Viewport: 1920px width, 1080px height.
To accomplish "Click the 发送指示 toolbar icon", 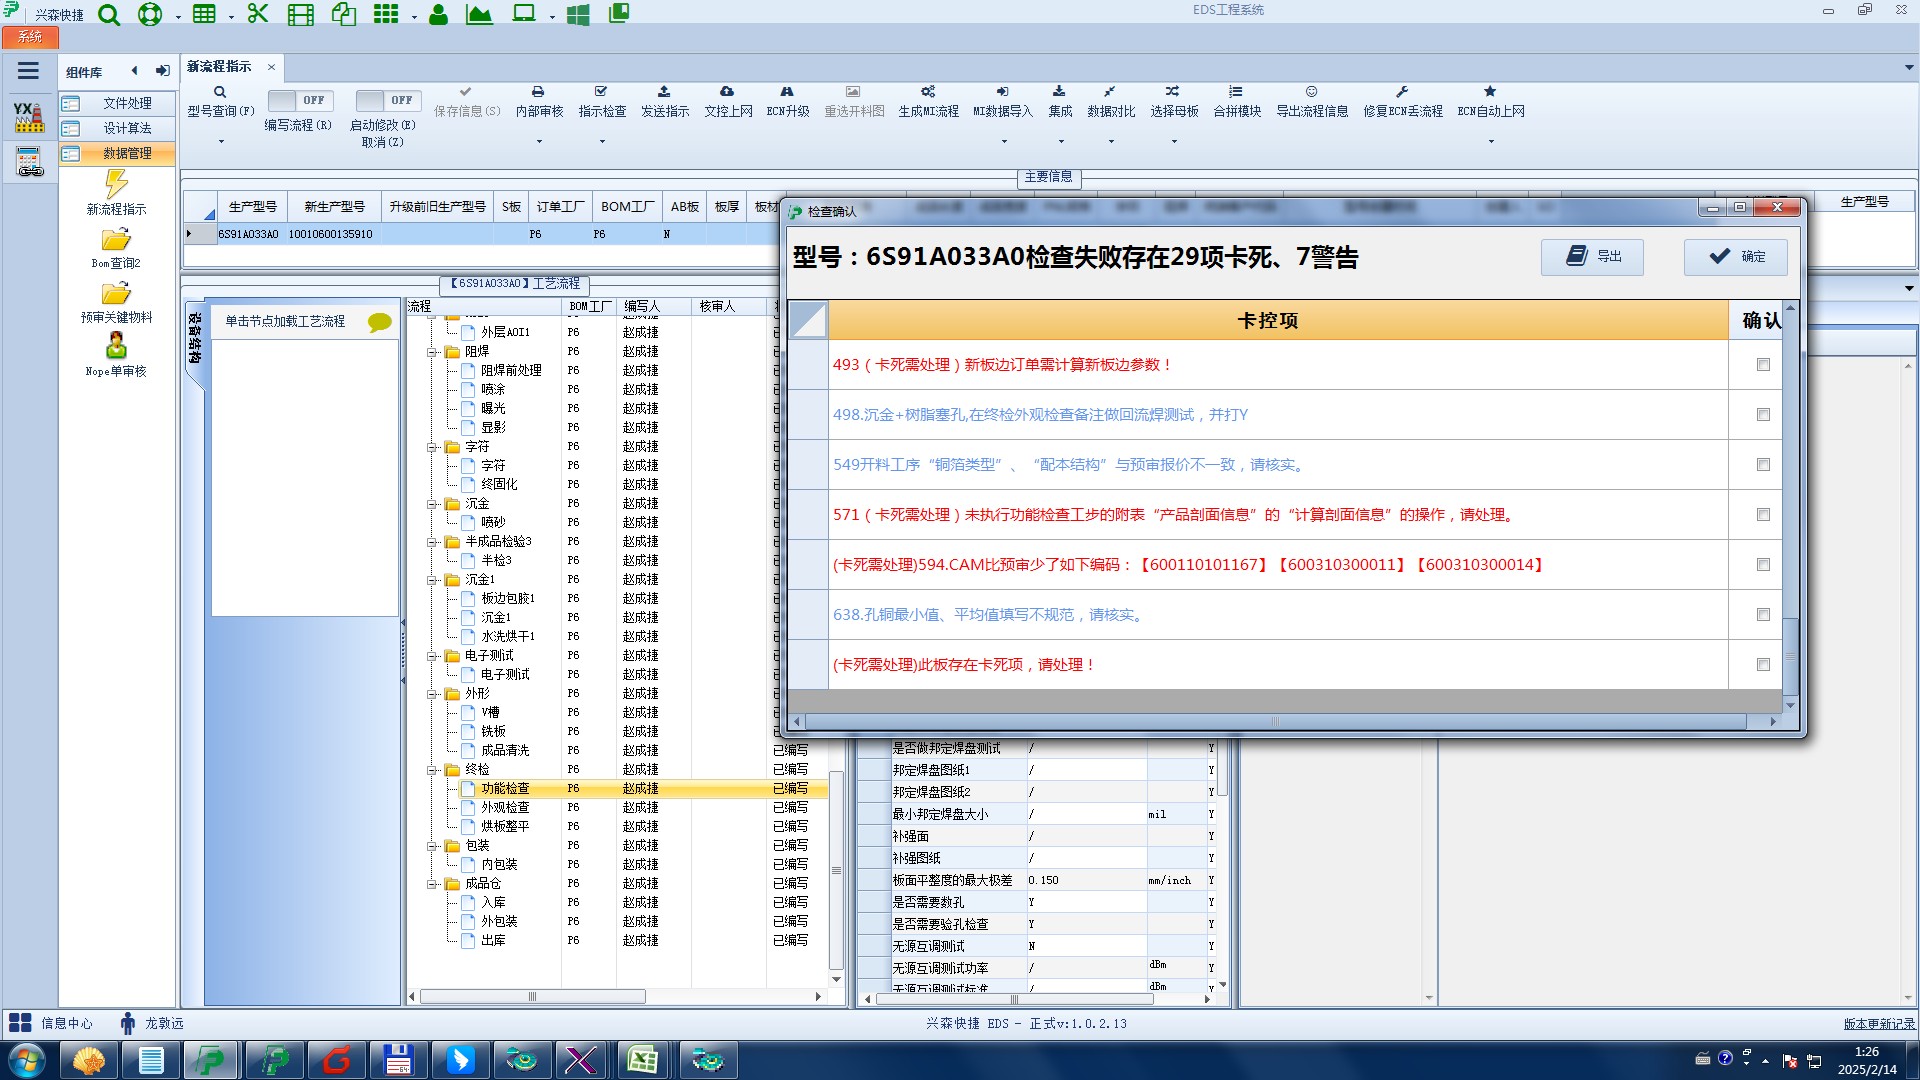I will pos(664,92).
